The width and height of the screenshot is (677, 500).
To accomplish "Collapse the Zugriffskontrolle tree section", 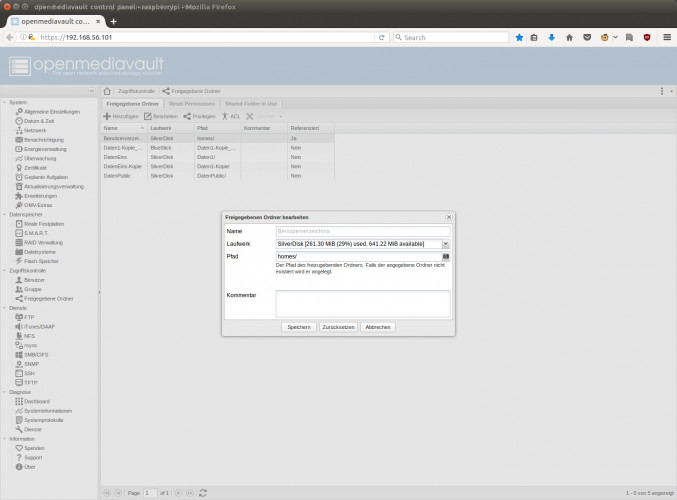I will pos(4,271).
